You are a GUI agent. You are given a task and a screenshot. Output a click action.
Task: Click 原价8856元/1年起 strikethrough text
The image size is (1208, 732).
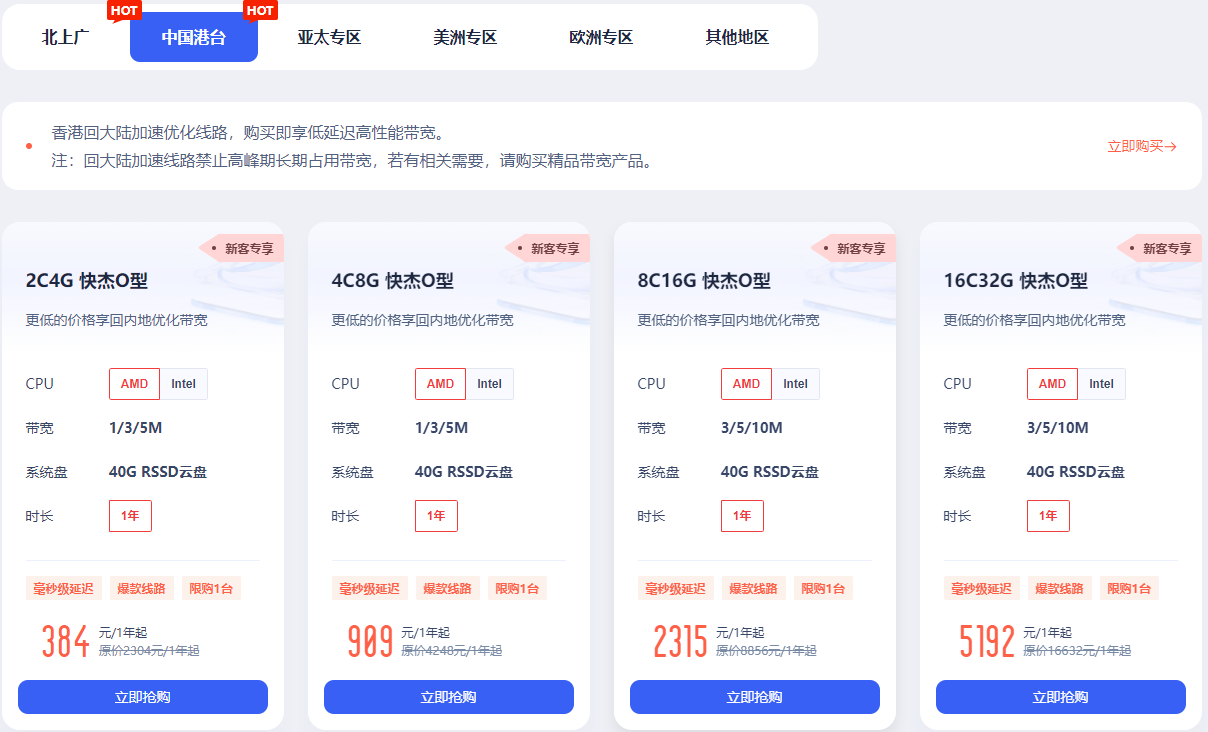point(766,651)
